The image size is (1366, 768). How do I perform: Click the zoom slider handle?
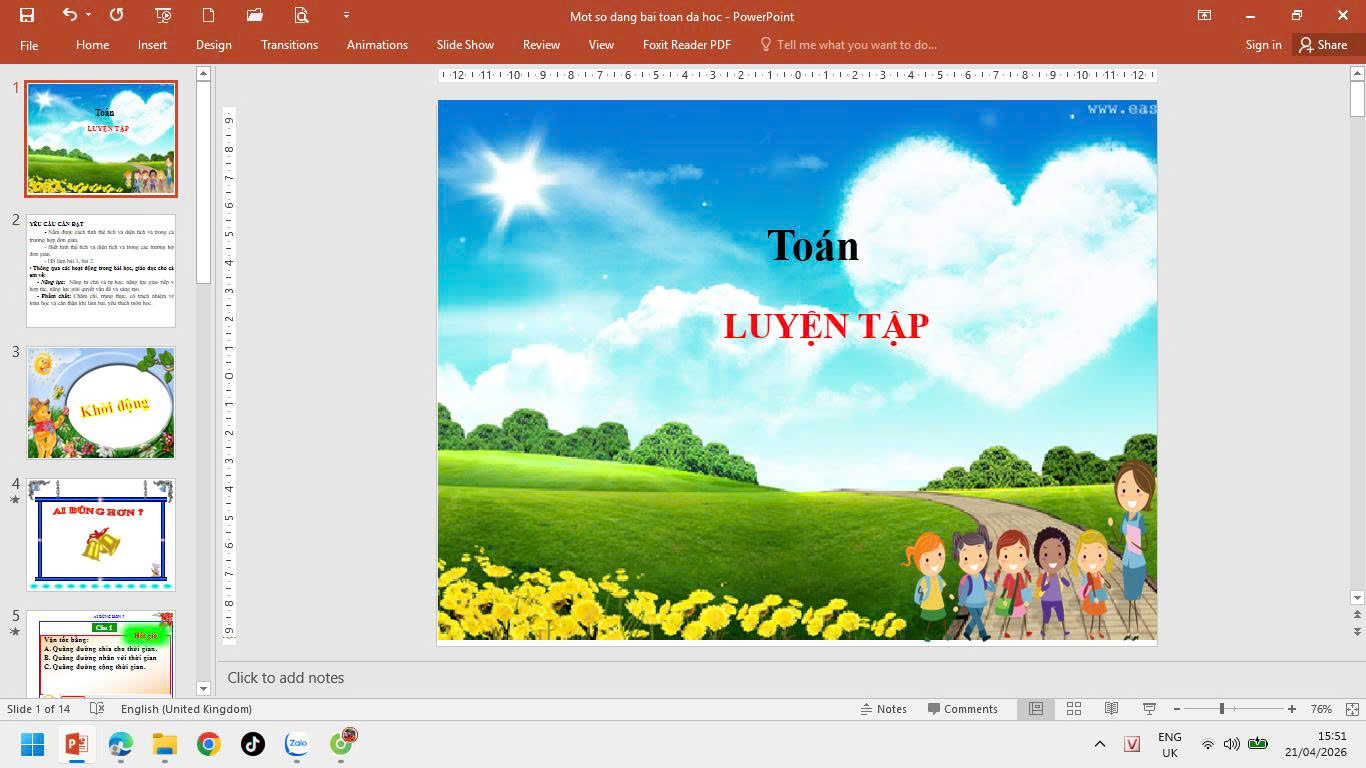click(1221, 709)
